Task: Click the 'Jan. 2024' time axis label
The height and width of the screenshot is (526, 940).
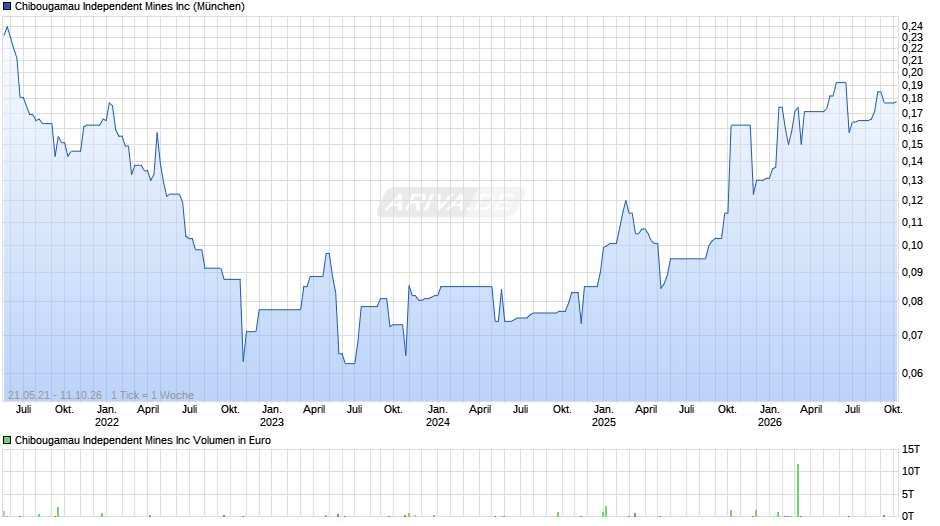Action: click(438, 416)
